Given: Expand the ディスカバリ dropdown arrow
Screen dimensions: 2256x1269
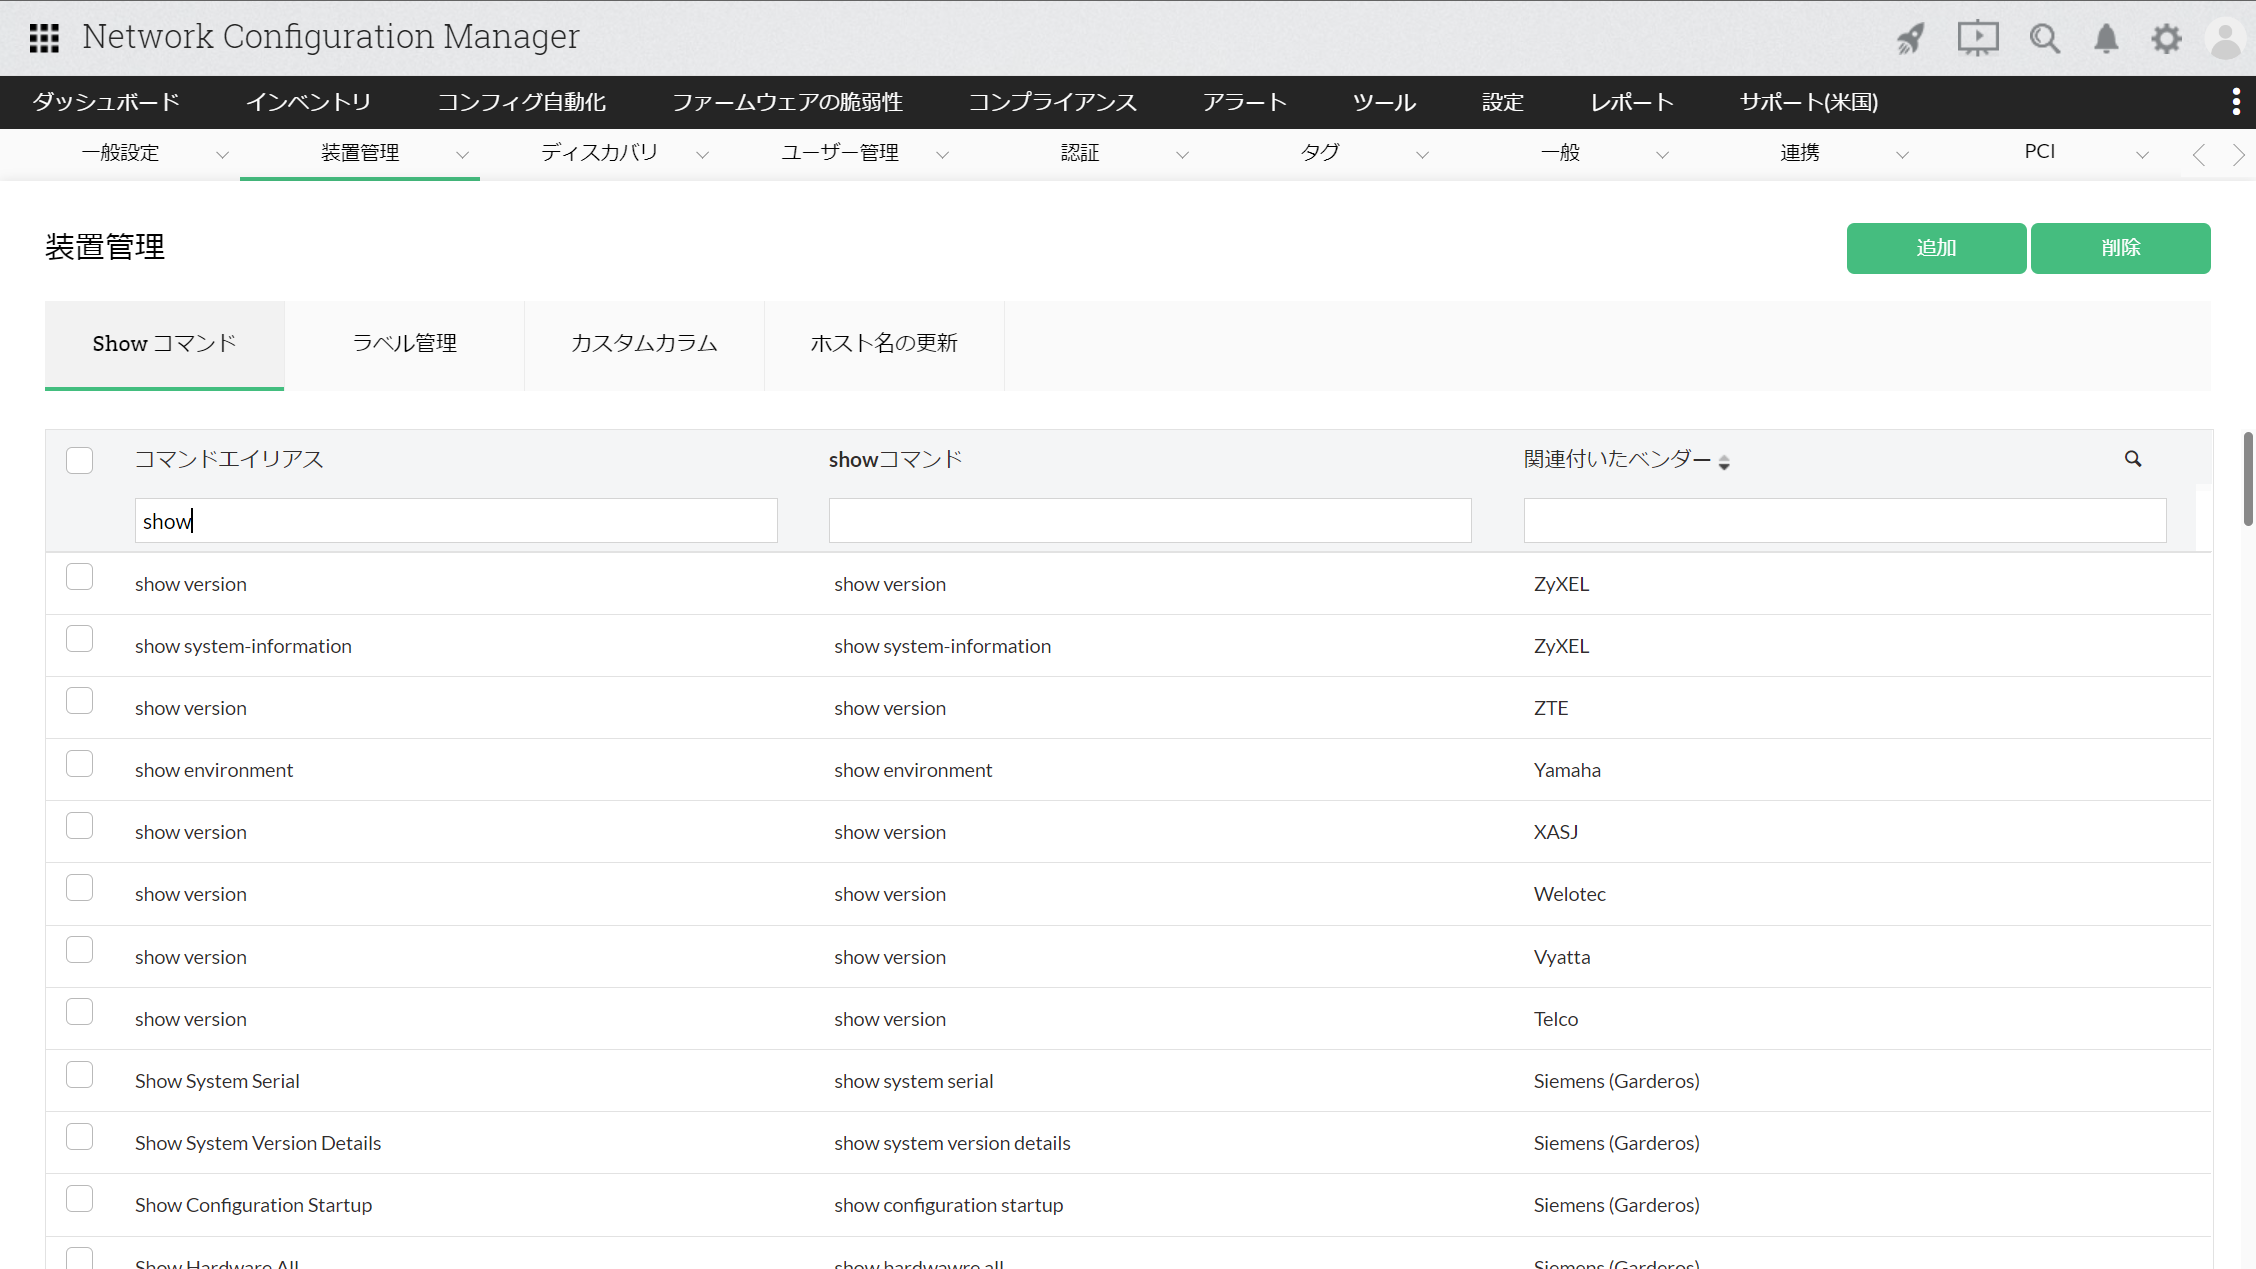Looking at the screenshot, I should pyautogui.click(x=702, y=154).
